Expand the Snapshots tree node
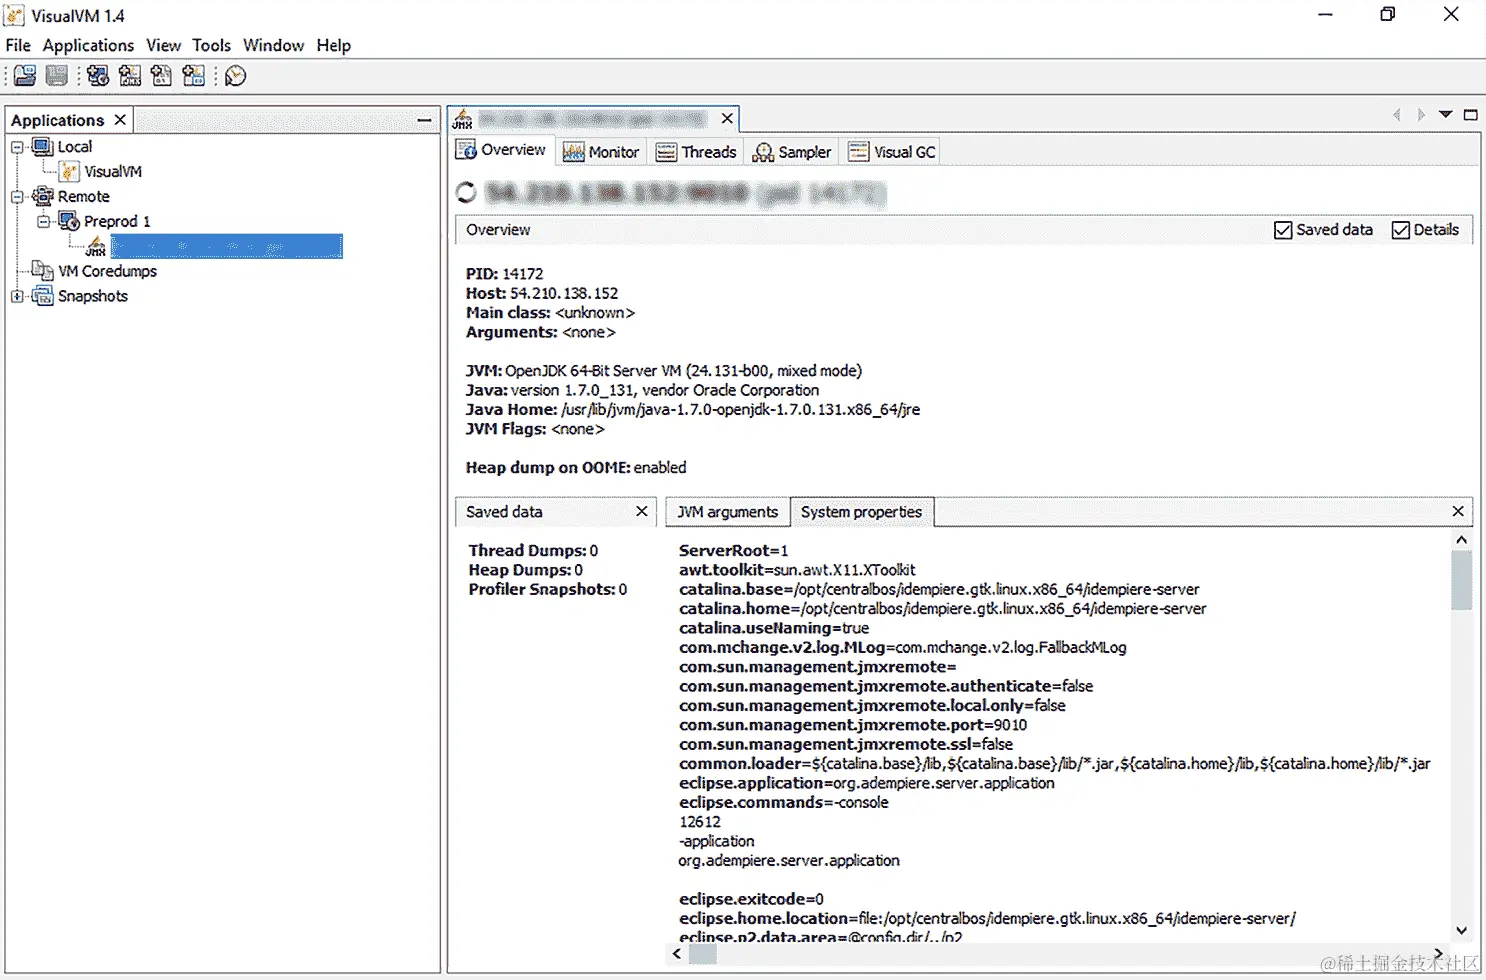Viewport: 1486px width, 980px height. pyautogui.click(x=17, y=296)
